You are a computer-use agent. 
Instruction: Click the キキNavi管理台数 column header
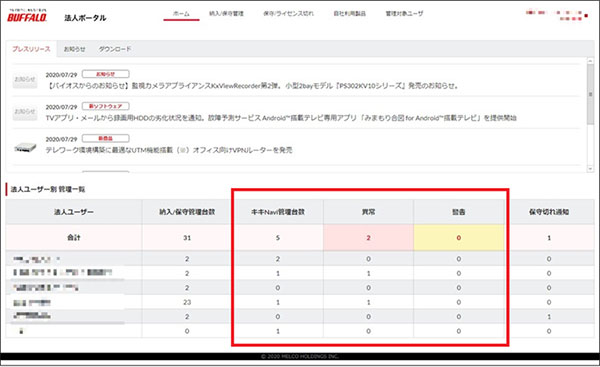[x=278, y=212]
